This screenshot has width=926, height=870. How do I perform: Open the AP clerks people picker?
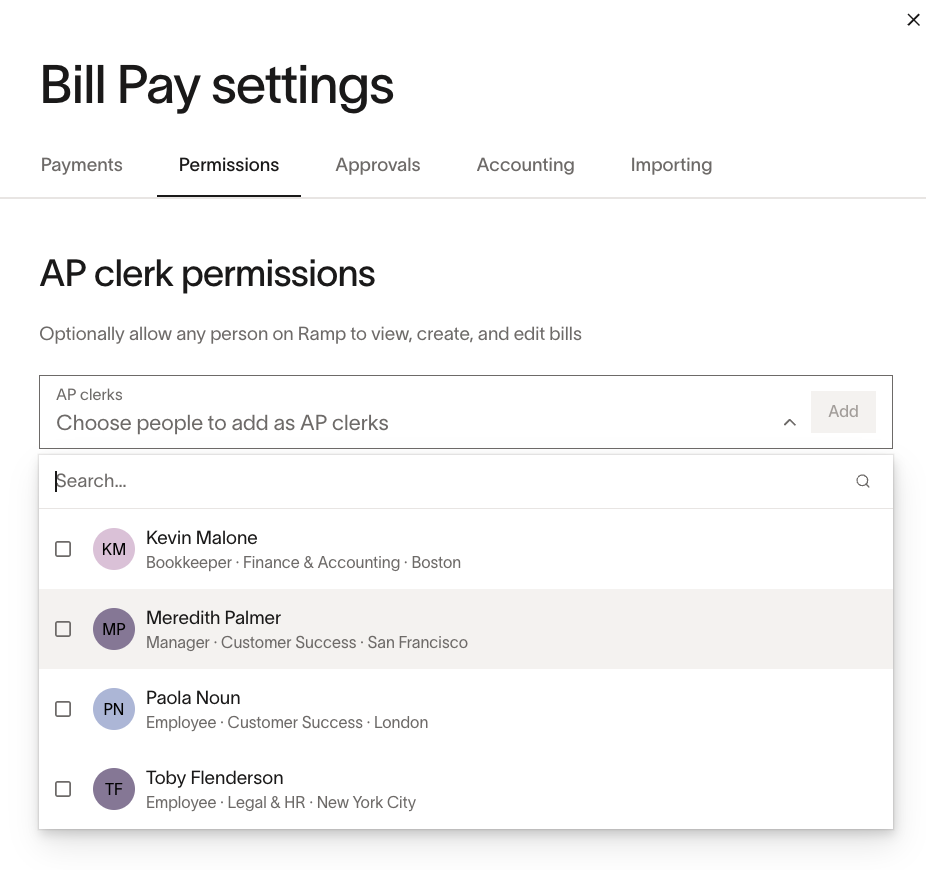click(x=400, y=423)
